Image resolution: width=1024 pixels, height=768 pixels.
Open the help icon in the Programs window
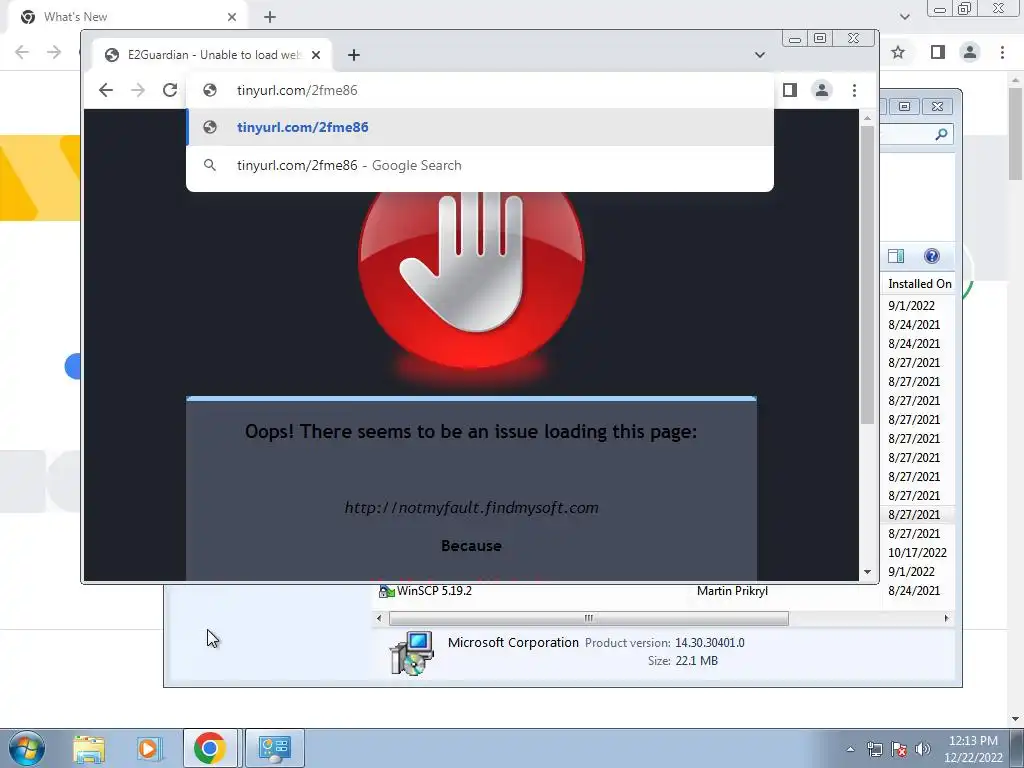pos(932,256)
